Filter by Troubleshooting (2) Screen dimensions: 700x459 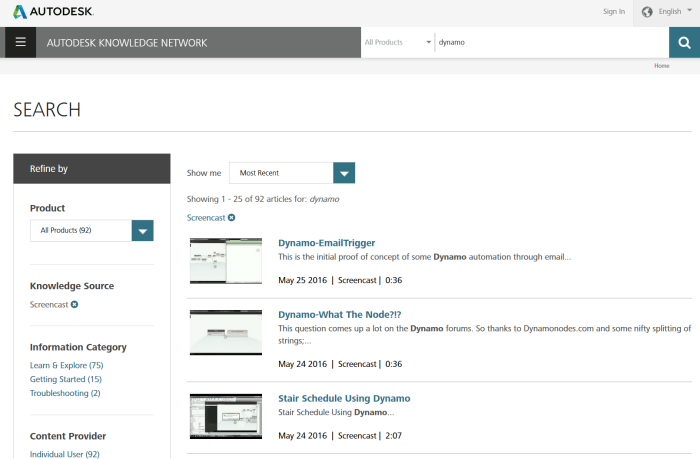pos(65,393)
